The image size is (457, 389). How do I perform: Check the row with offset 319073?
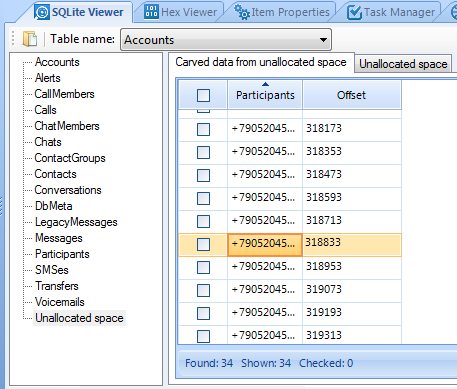[203, 290]
